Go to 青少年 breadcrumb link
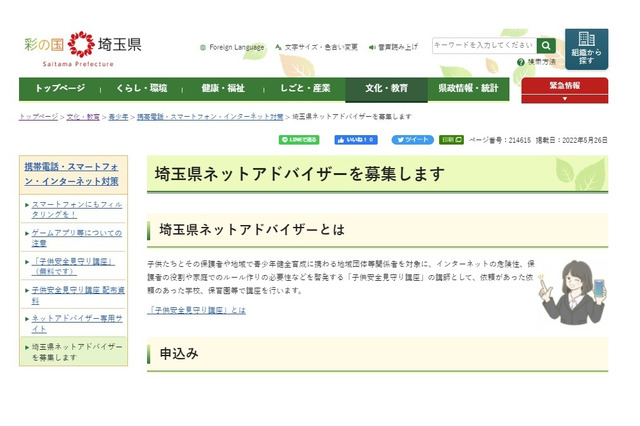Image resolution: width=640 pixels, height=426 pixels. coord(118,117)
